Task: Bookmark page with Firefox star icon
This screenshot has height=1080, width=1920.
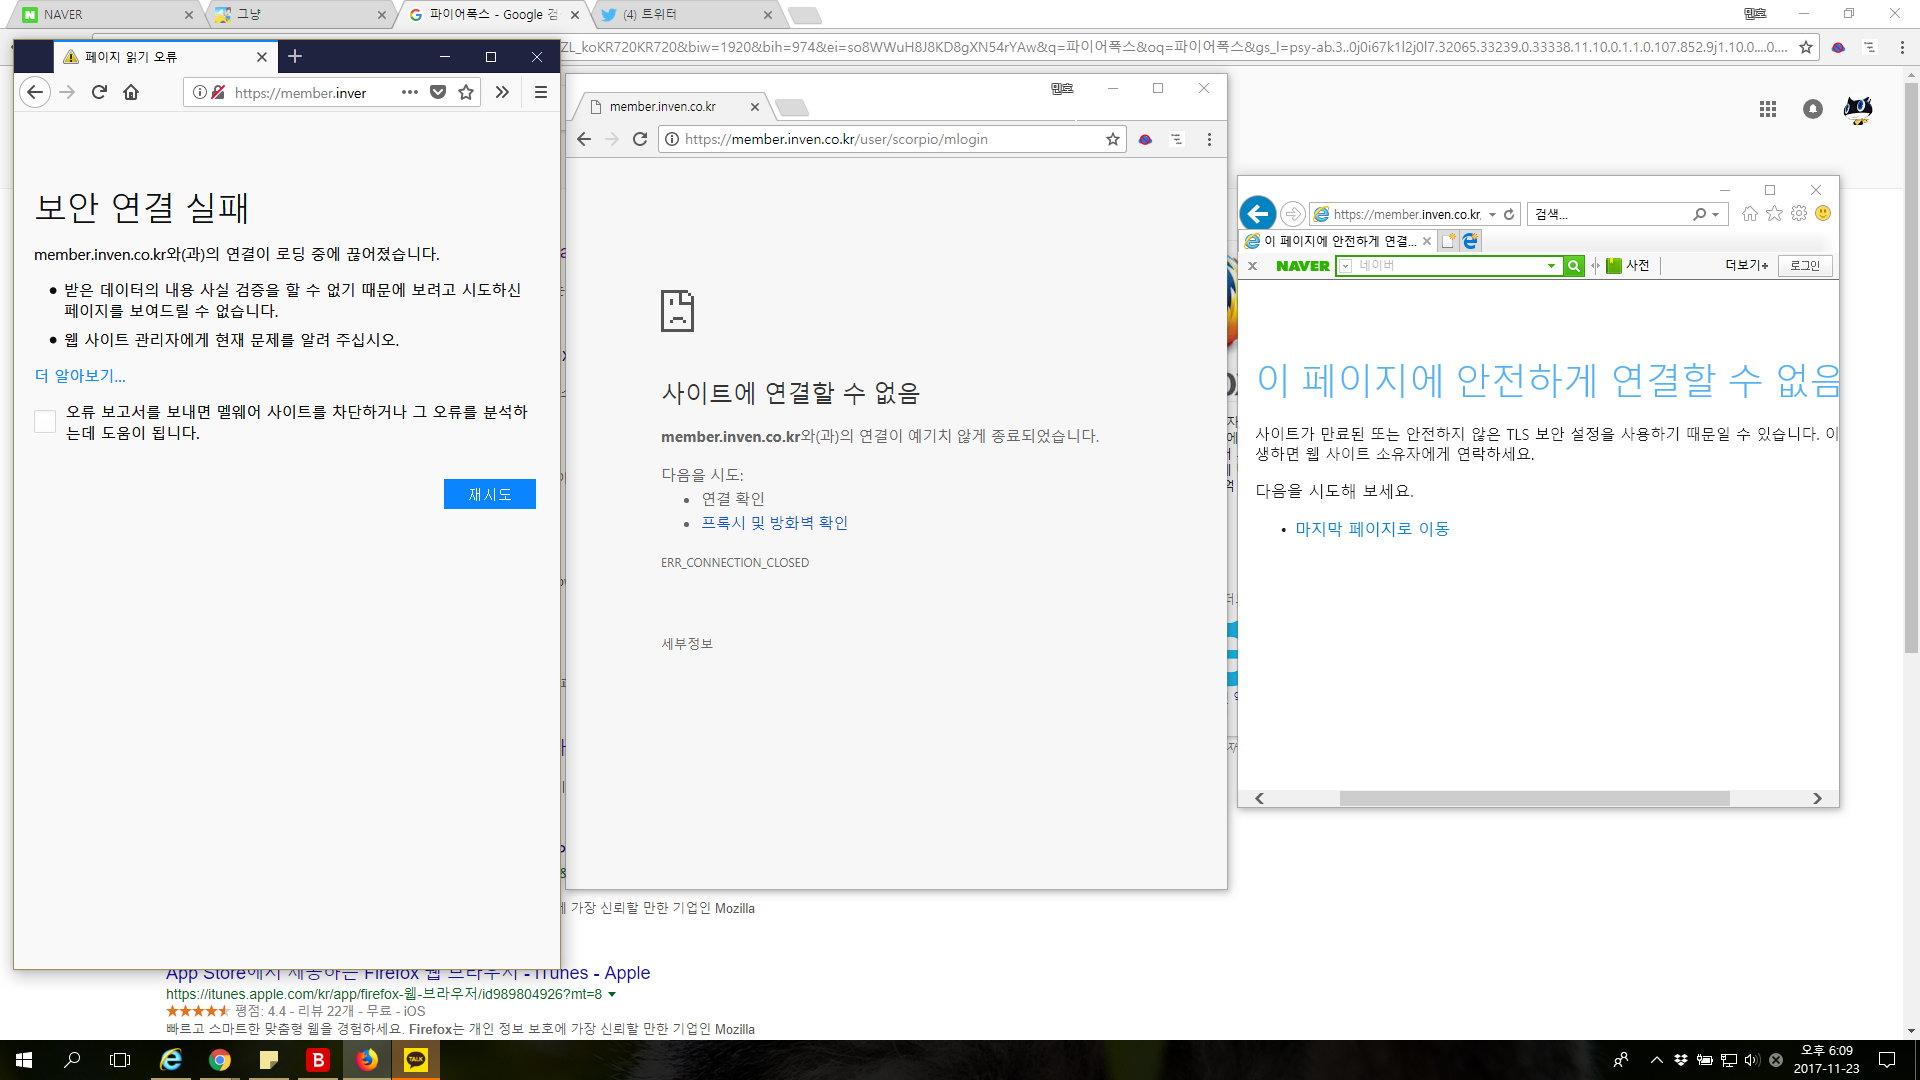Action: [466, 92]
